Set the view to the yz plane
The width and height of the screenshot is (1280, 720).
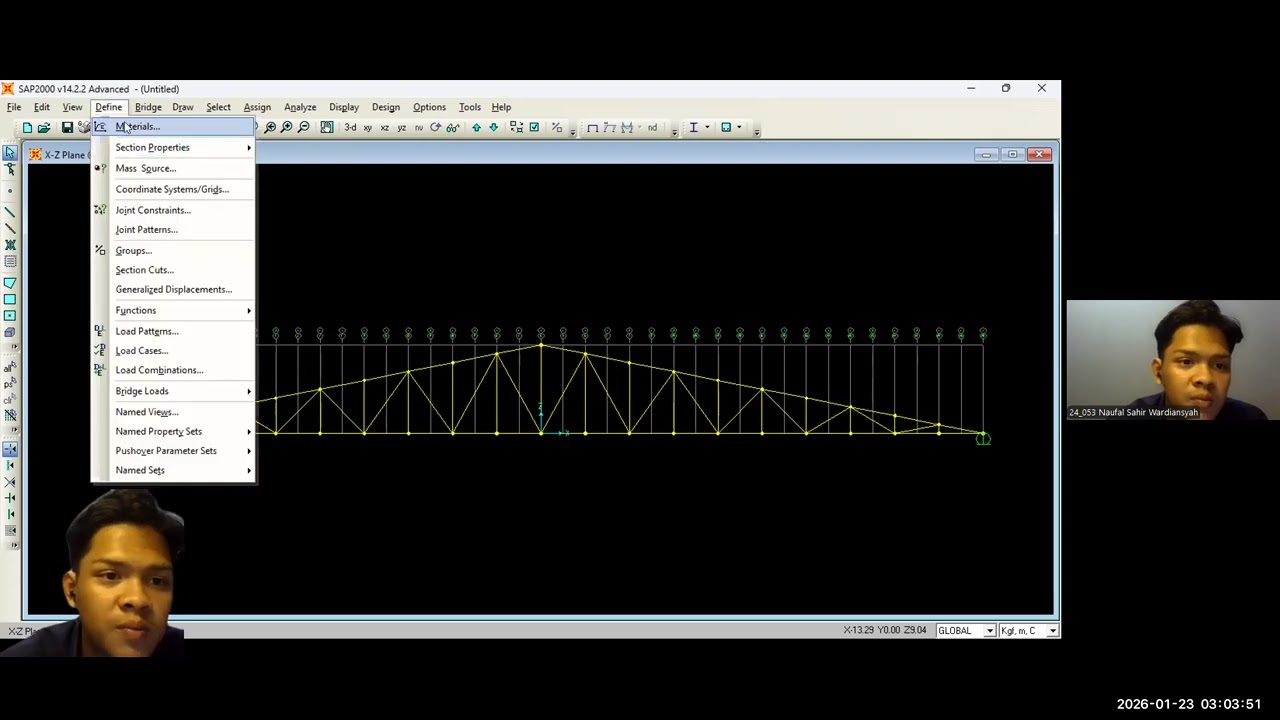point(401,128)
